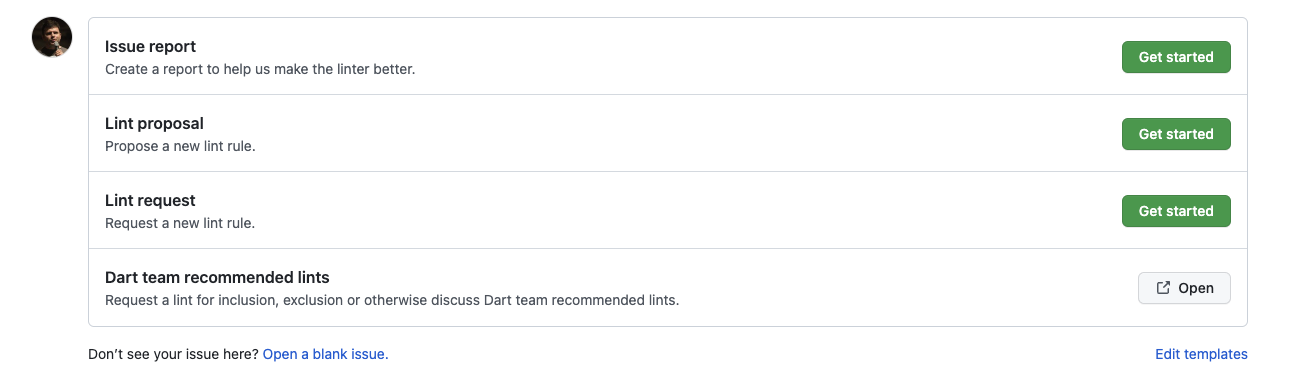The width and height of the screenshot is (1292, 387).
Task: Choose the Lint proposal template row
Action: click(x=668, y=134)
